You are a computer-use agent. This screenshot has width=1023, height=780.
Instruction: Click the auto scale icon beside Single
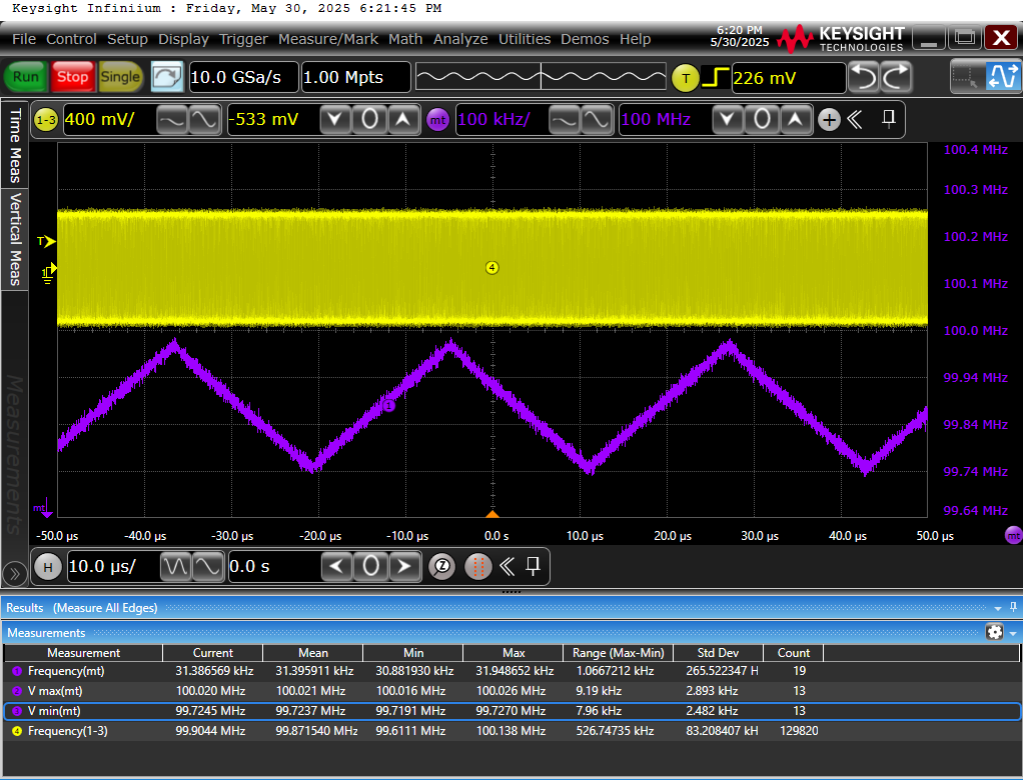[x=167, y=77]
